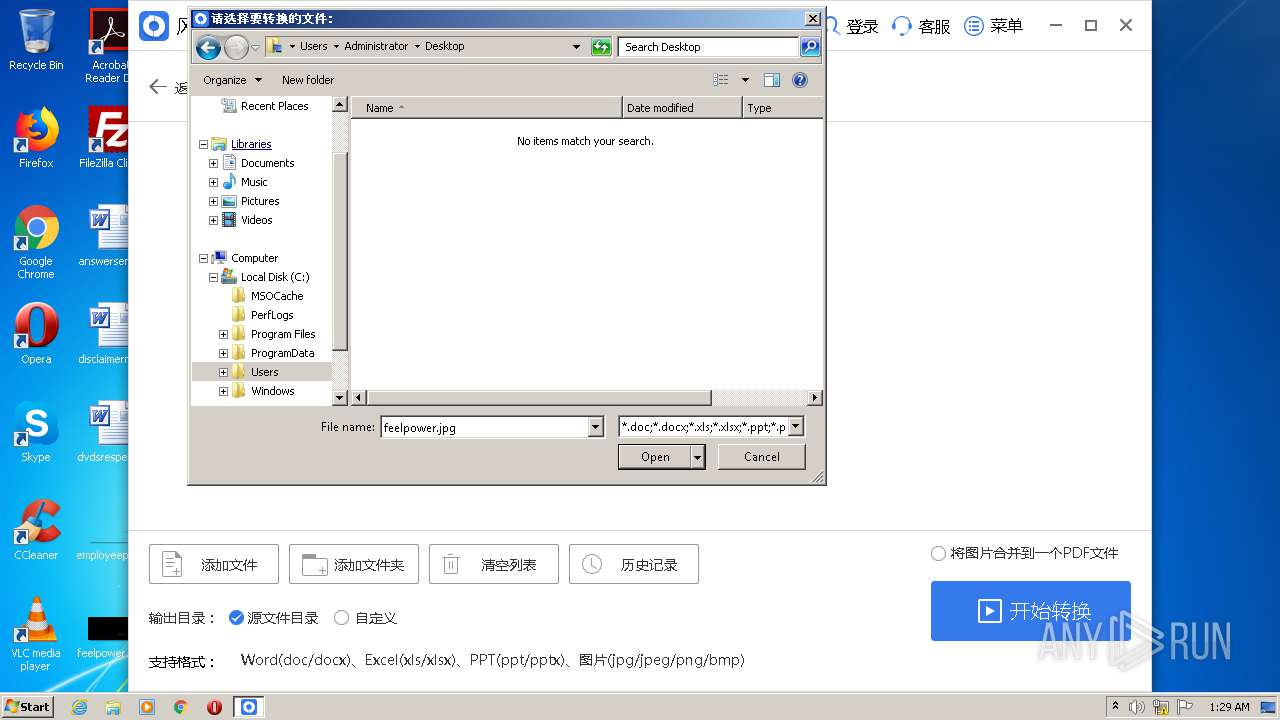Click the Open button

tap(655, 457)
